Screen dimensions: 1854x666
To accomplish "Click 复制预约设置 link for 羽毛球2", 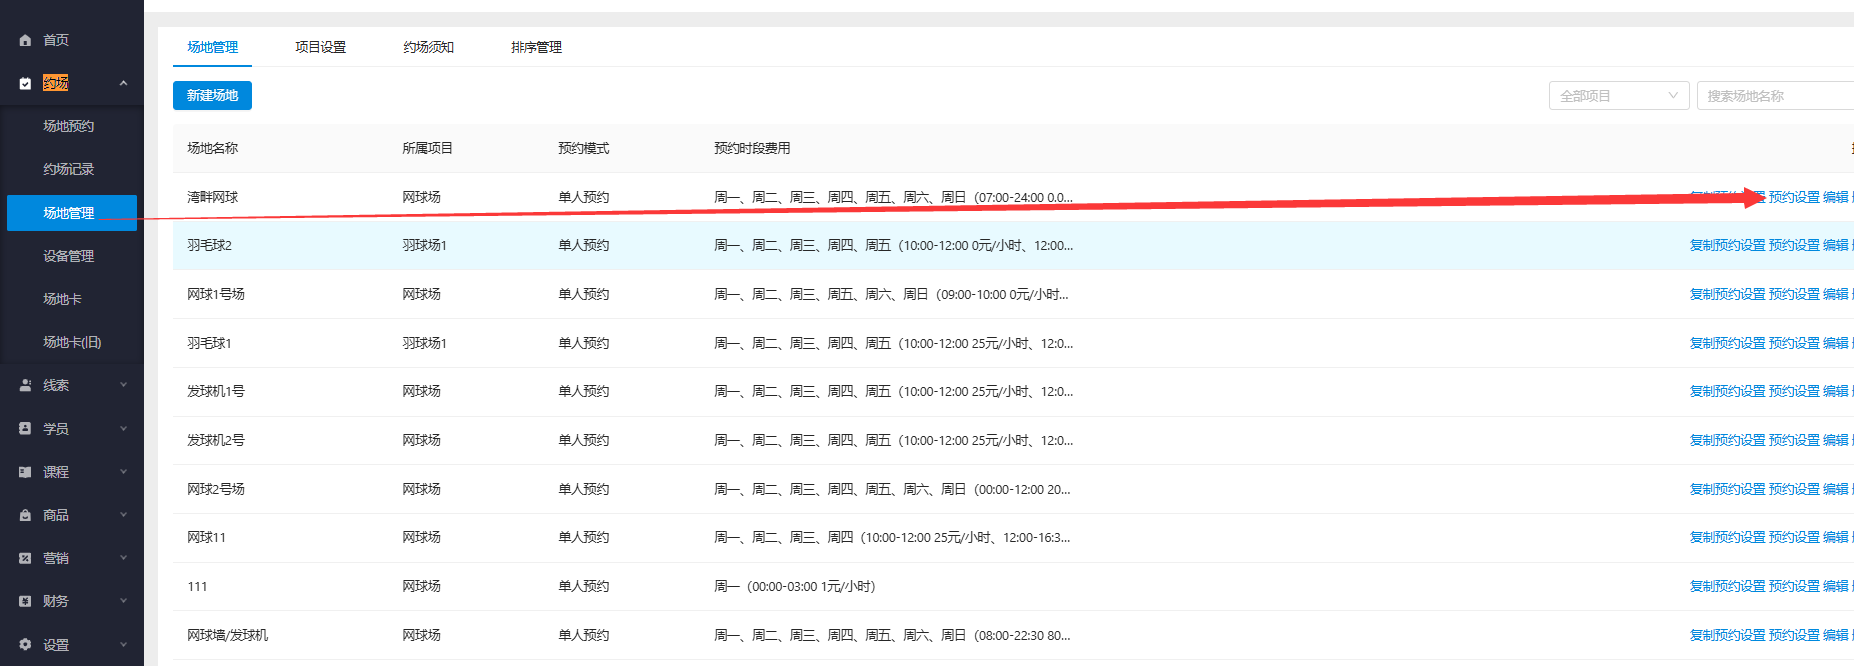I will click(1727, 245).
